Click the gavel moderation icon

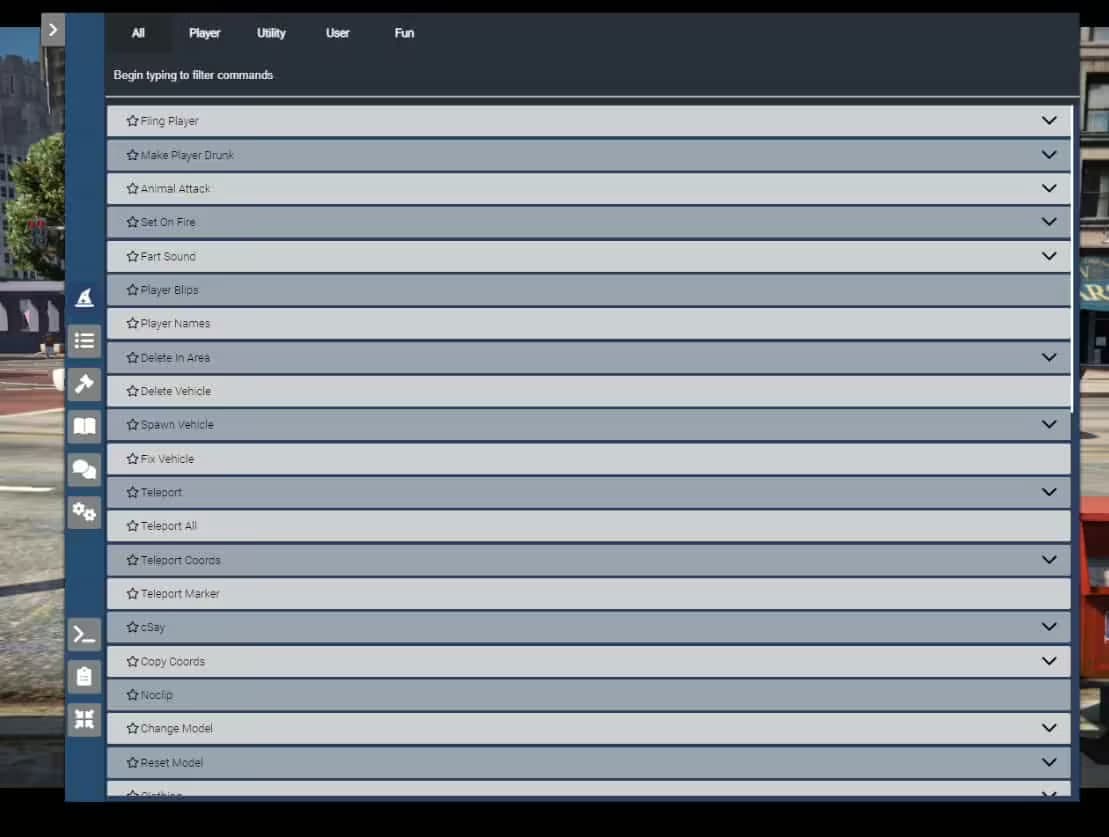pyautogui.click(x=84, y=384)
